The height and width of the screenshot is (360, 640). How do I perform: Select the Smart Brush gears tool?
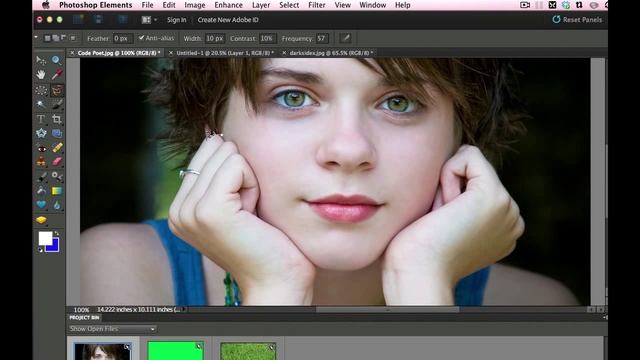click(x=57, y=177)
